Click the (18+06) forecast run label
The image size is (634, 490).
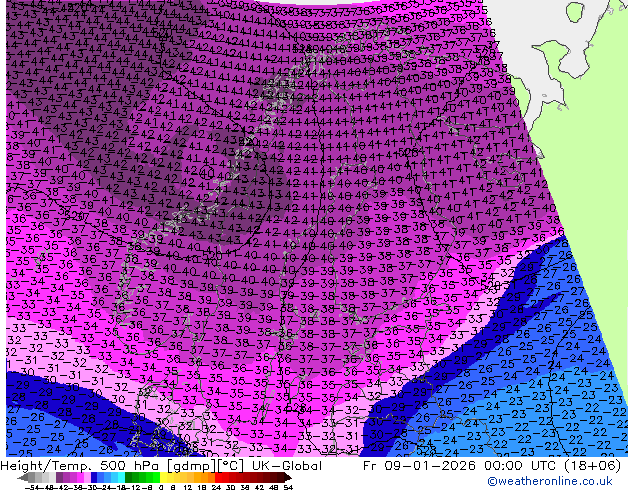tap(591, 466)
